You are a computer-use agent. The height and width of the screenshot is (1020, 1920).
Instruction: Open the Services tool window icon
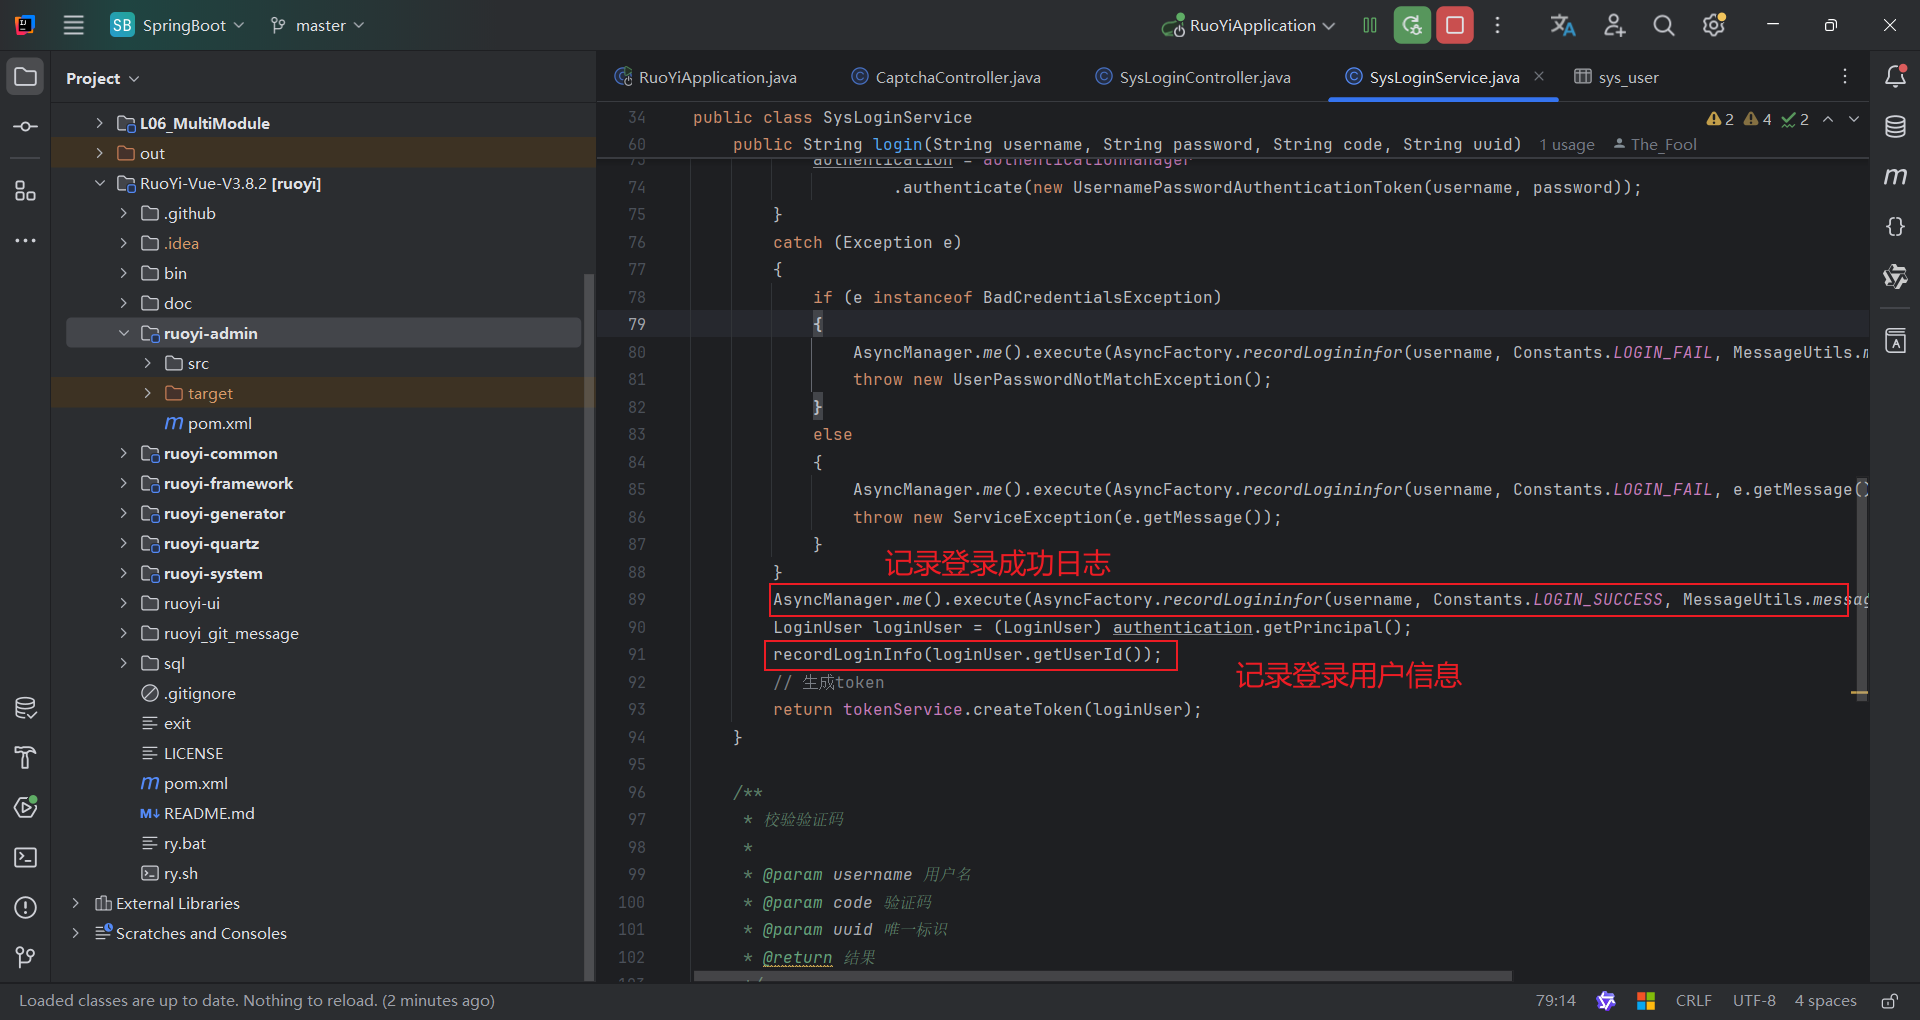pyautogui.click(x=25, y=807)
